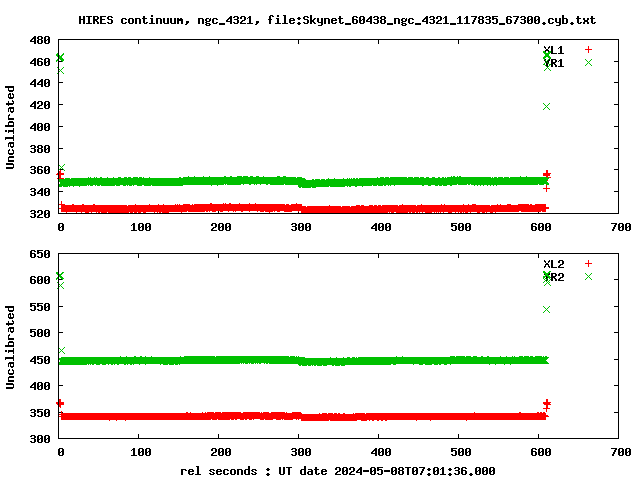Click the 380 tick label on the top plot
The image size is (640, 480).
coord(40,149)
